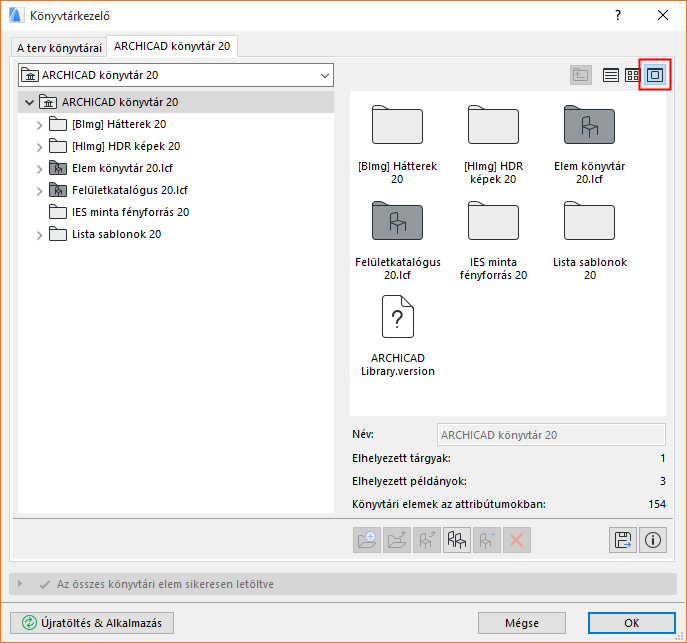Open the info circle button
Image resolution: width=687 pixels, height=643 pixels.
(653, 540)
